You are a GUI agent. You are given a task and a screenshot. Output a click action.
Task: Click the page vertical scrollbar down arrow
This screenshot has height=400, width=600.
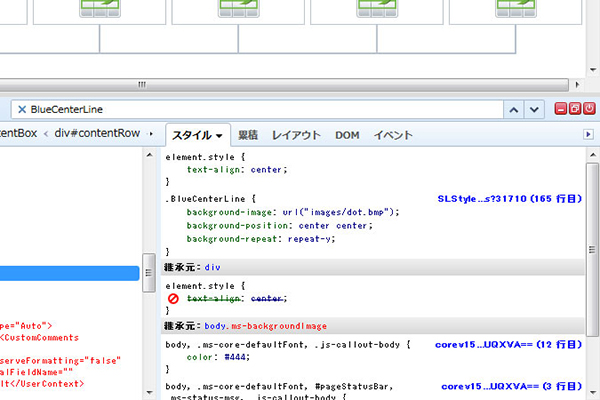tap(593, 70)
